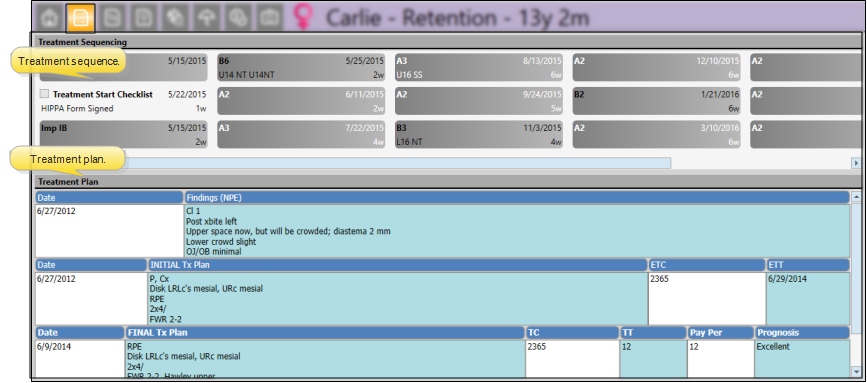Click the Findings text field with Cl 1
Screen dimensions: 867x383
point(517,231)
